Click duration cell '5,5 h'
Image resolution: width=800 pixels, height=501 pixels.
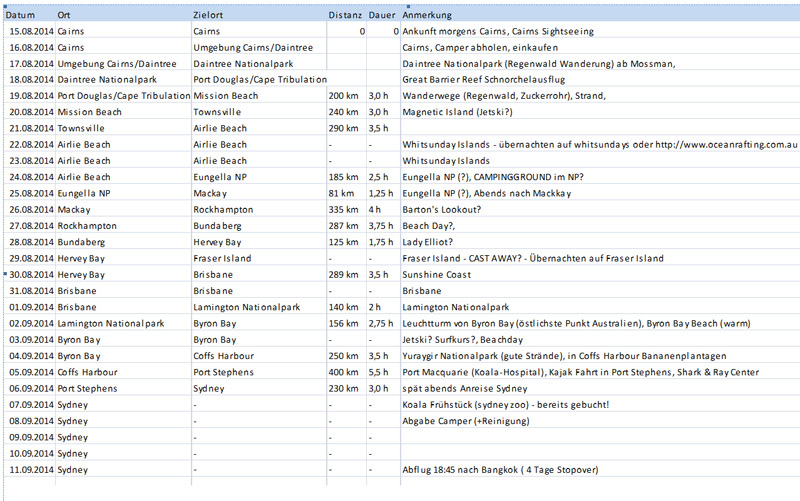click(x=378, y=372)
